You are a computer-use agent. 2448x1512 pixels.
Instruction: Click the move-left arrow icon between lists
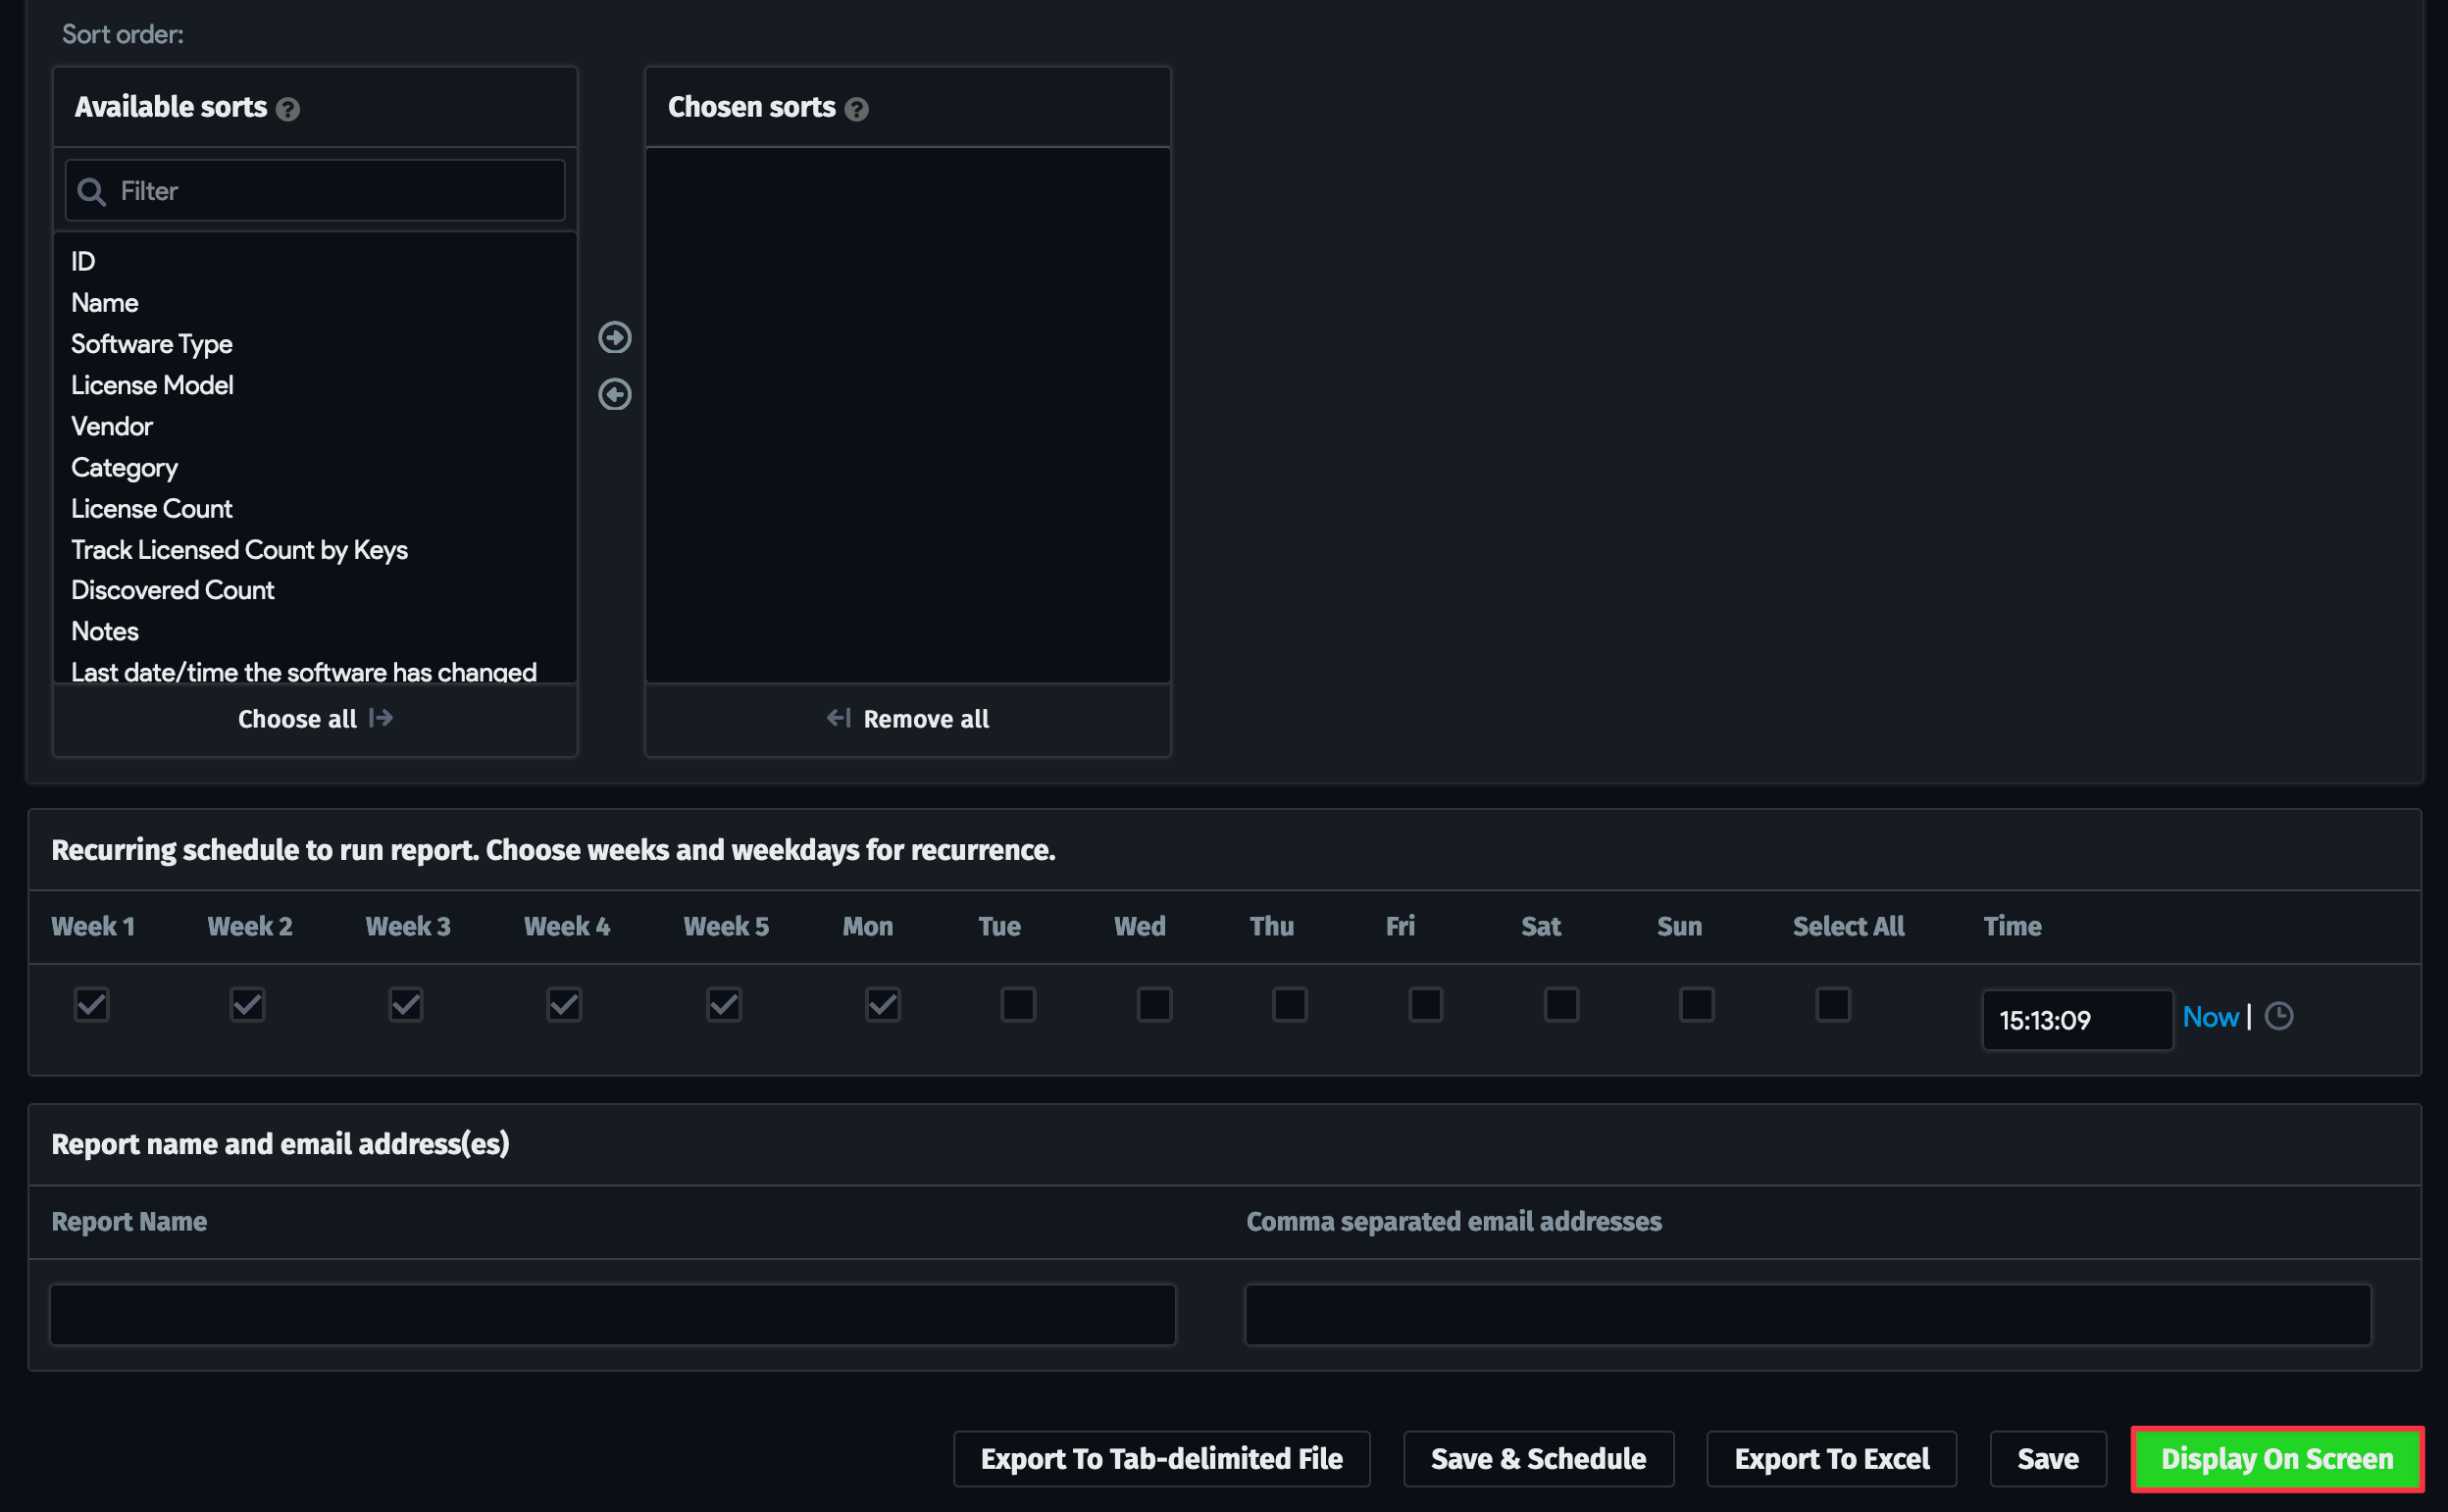click(x=614, y=394)
